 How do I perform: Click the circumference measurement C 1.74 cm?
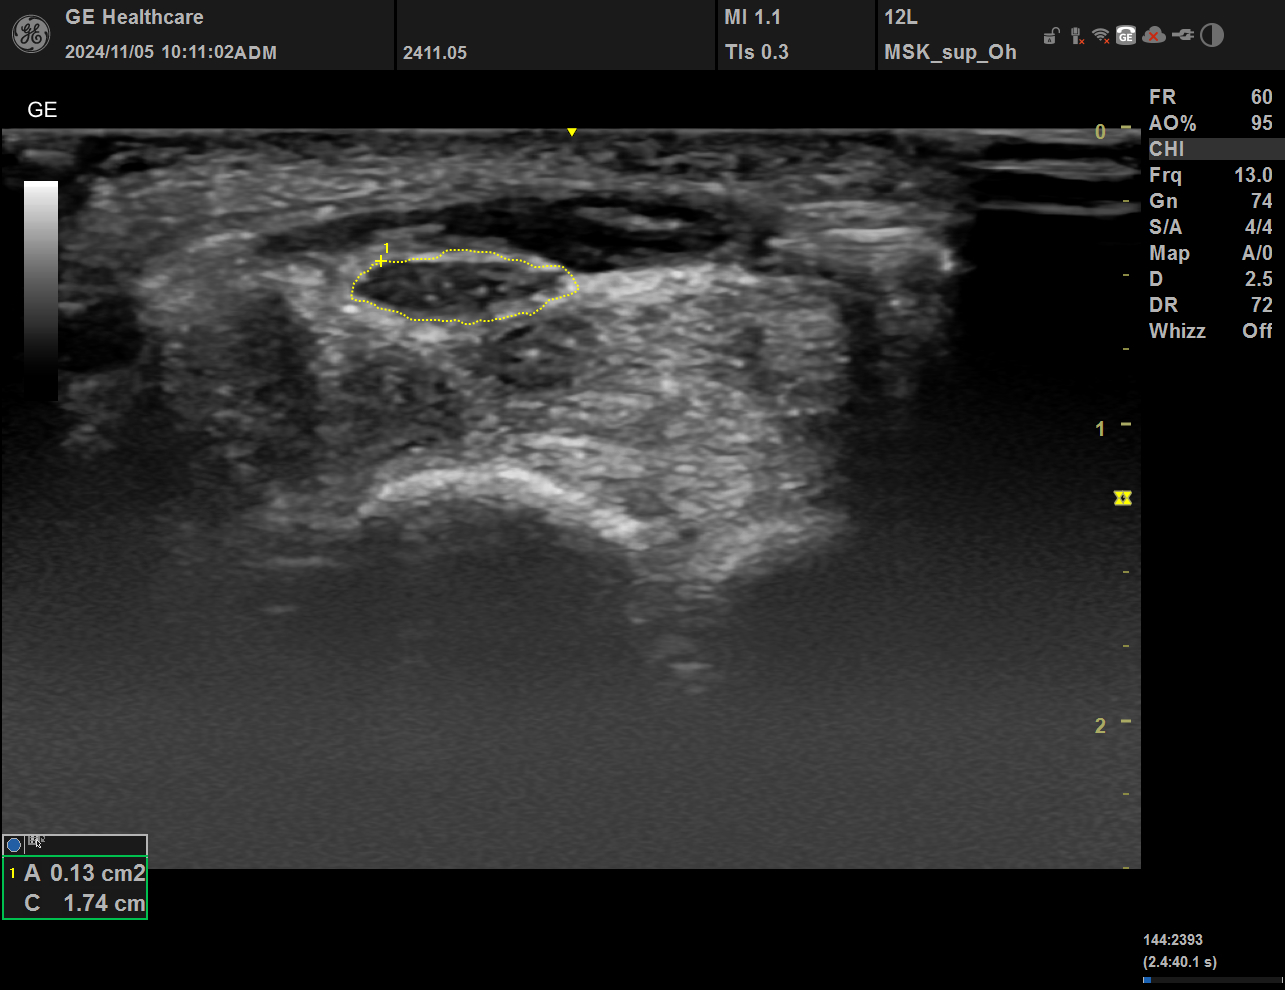coord(85,903)
